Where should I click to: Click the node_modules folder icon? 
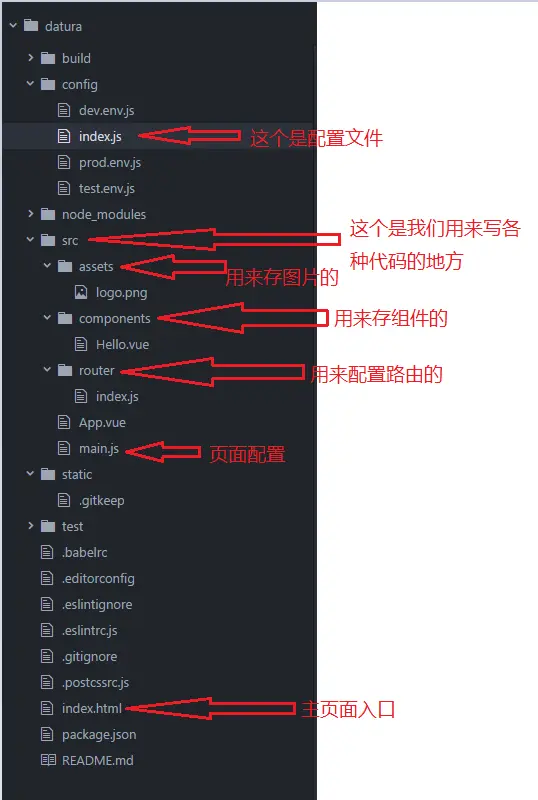(48, 214)
